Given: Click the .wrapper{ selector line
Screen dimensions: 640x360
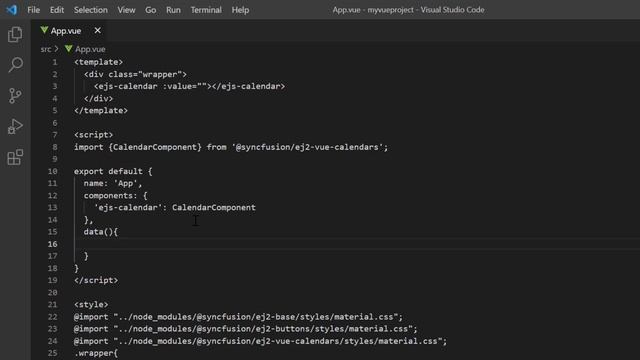Looking at the screenshot, I should (x=96, y=353).
